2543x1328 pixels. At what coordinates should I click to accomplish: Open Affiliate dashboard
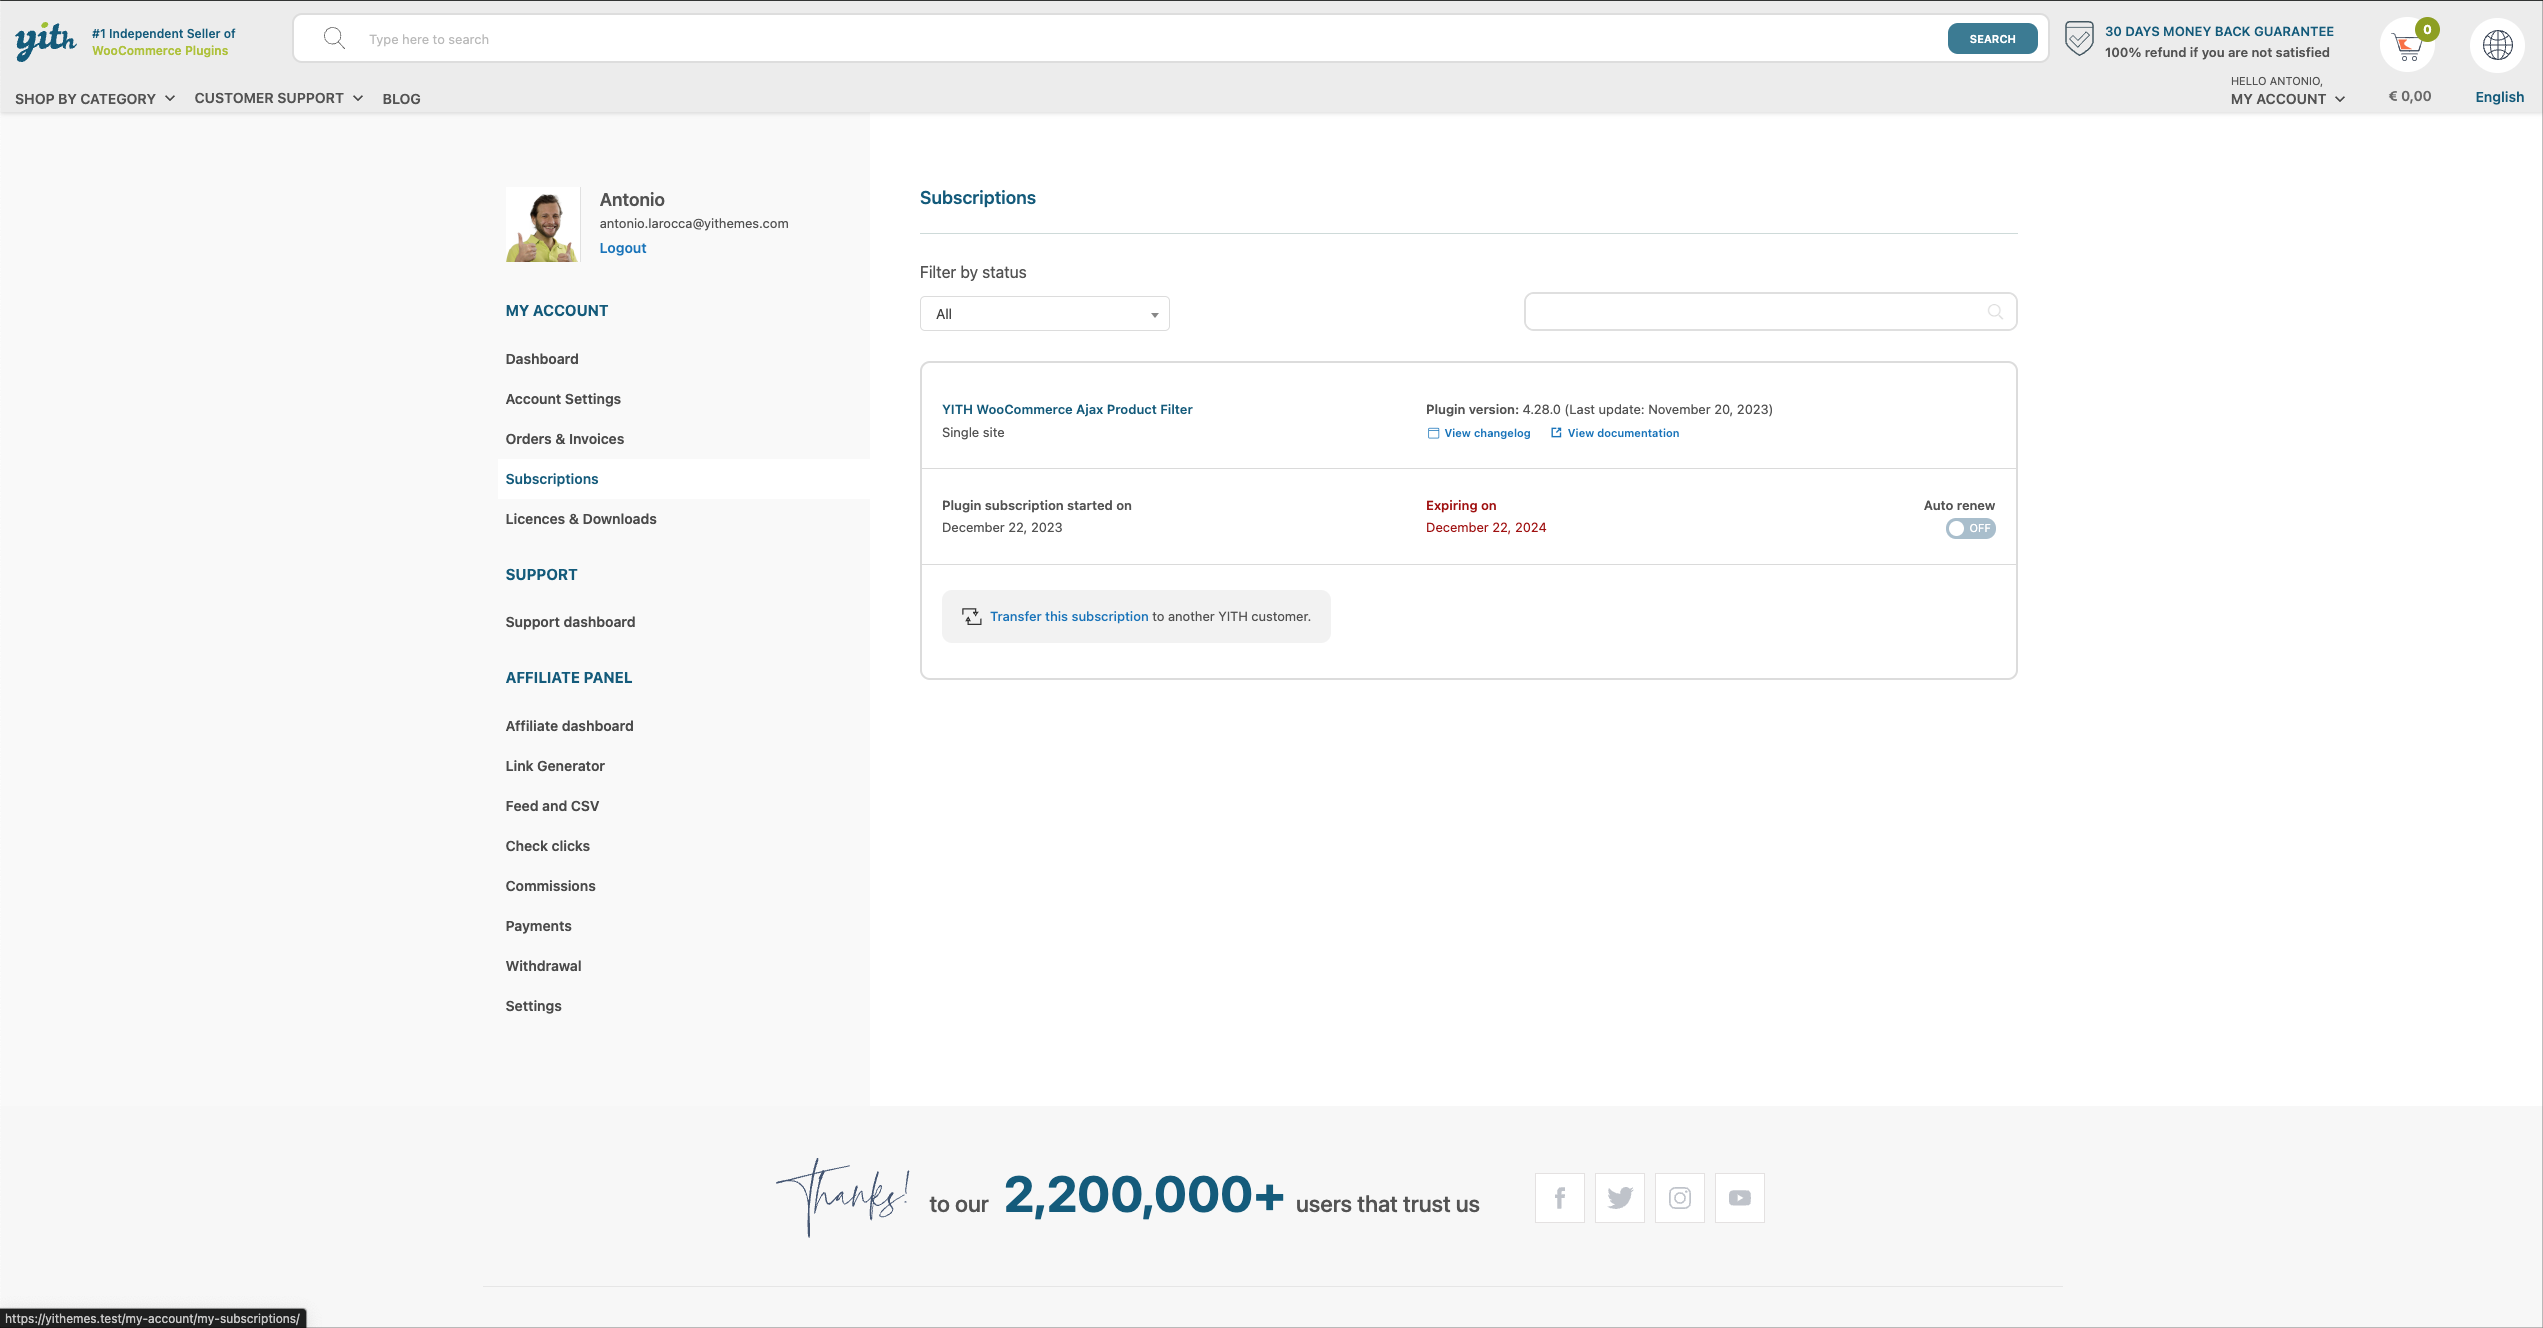point(569,726)
